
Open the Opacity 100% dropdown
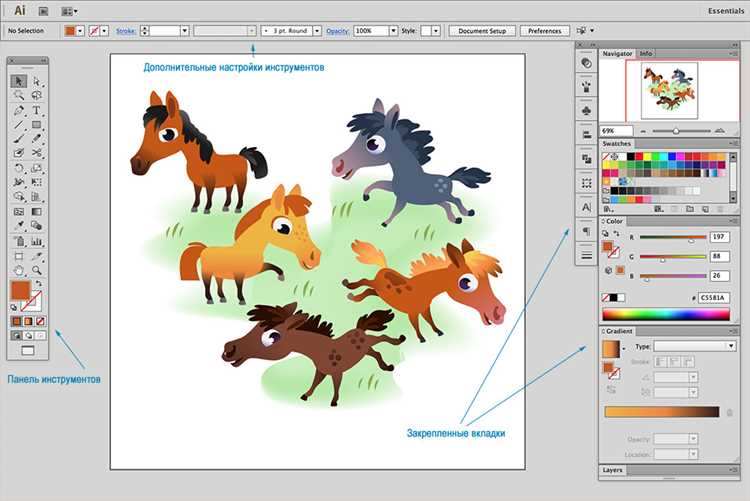pyautogui.click(x=393, y=31)
